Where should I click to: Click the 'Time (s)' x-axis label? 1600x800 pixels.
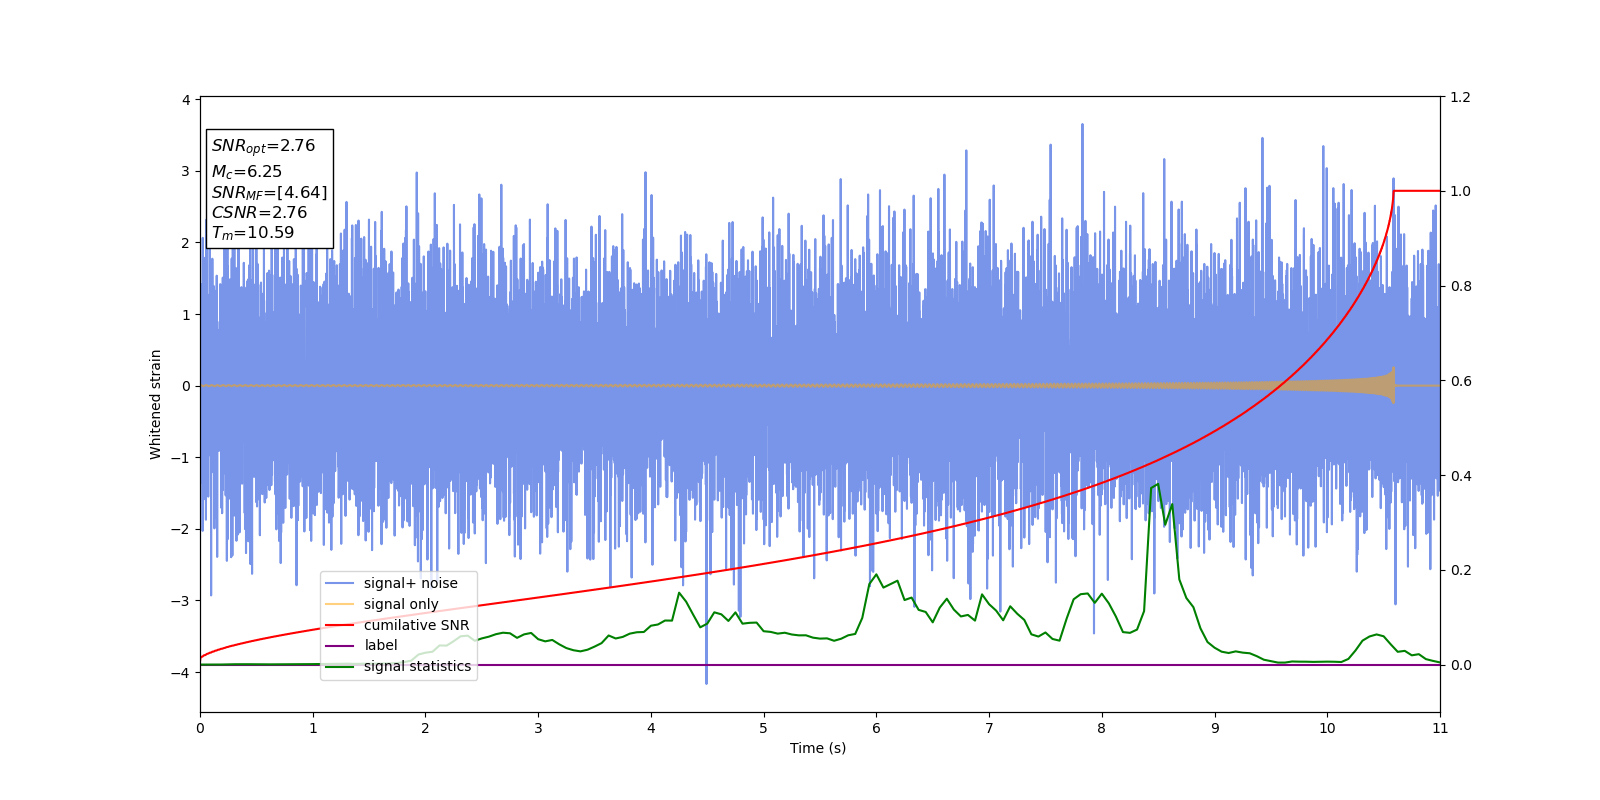tap(818, 748)
